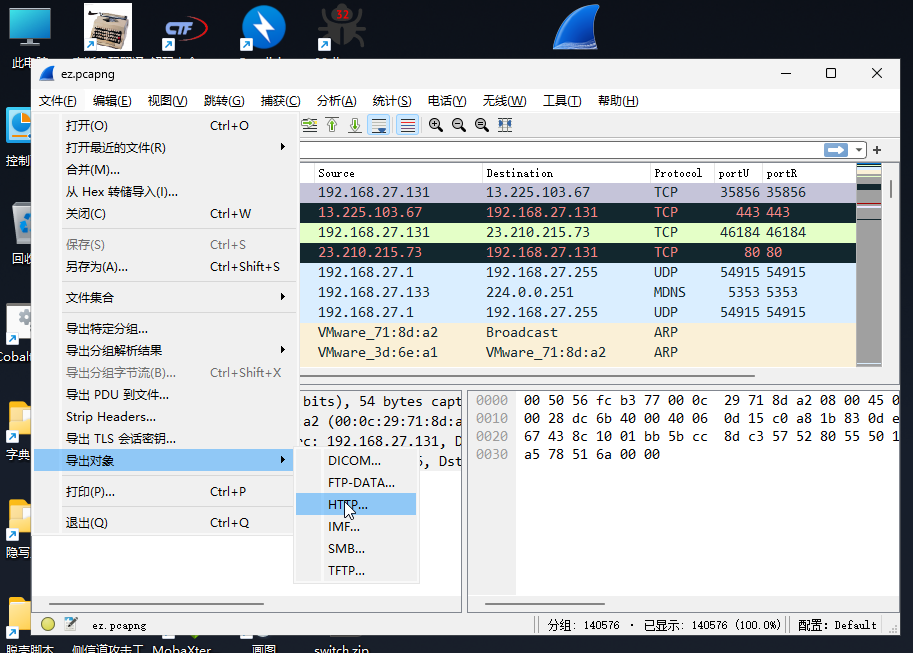Jump to the first packet (up arrow icon)
This screenshot has height=653, width=913.
(x=332, y=125)
